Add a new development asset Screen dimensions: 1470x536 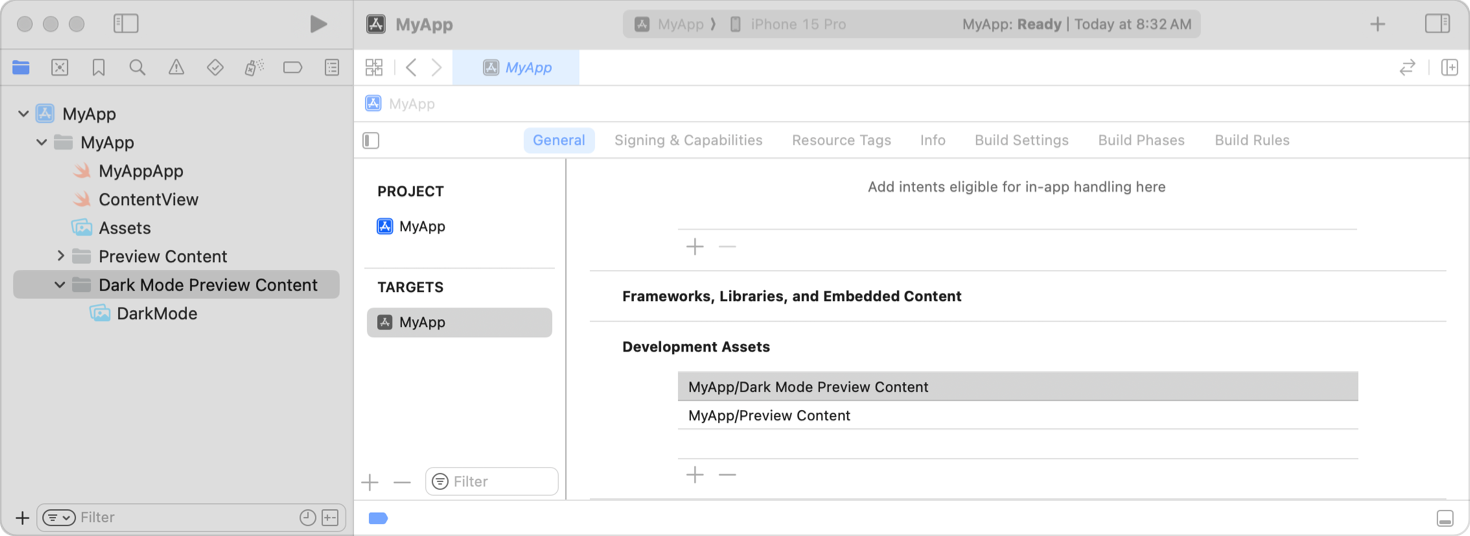click(695, 475)
